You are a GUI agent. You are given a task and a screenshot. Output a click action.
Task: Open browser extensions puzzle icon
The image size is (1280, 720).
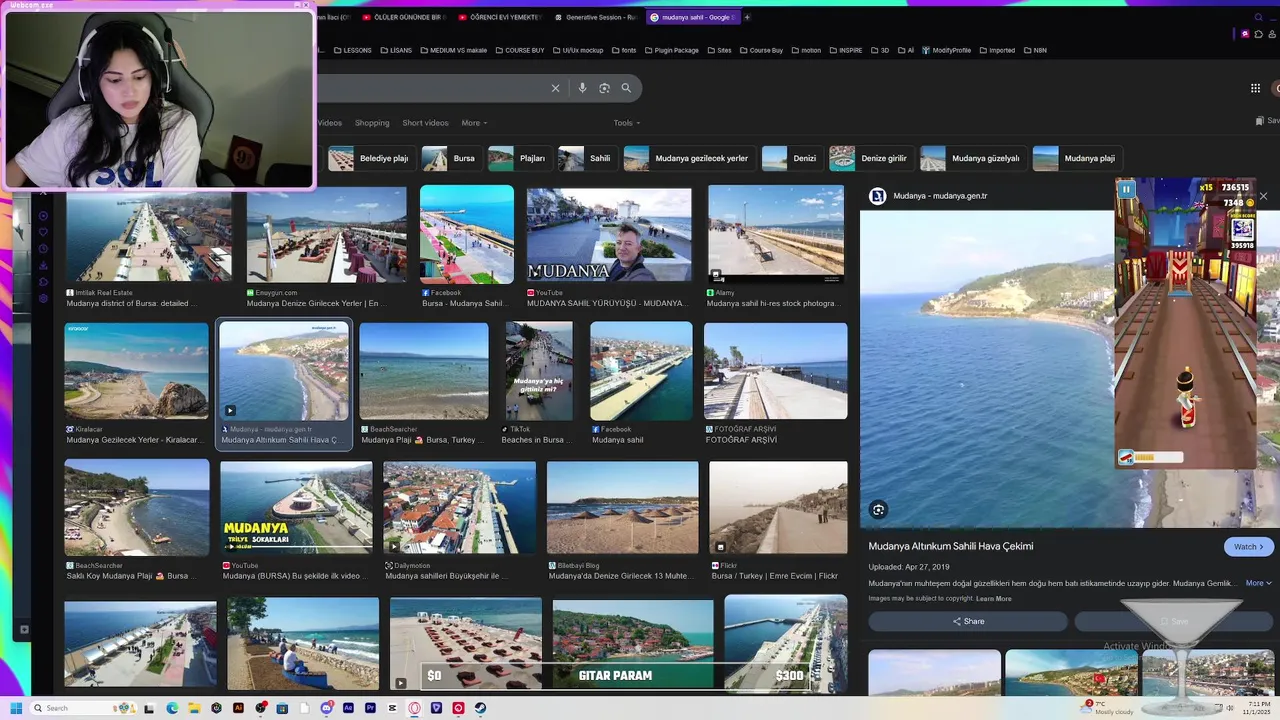pos(1261,33)
